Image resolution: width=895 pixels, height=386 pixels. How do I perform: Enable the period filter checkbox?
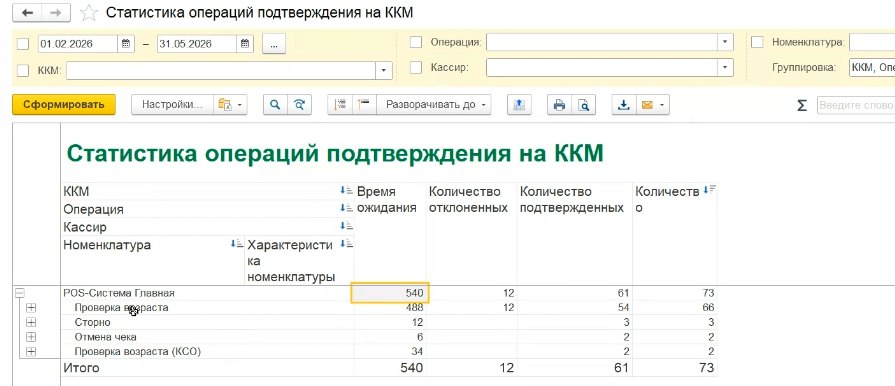[23, 44]
